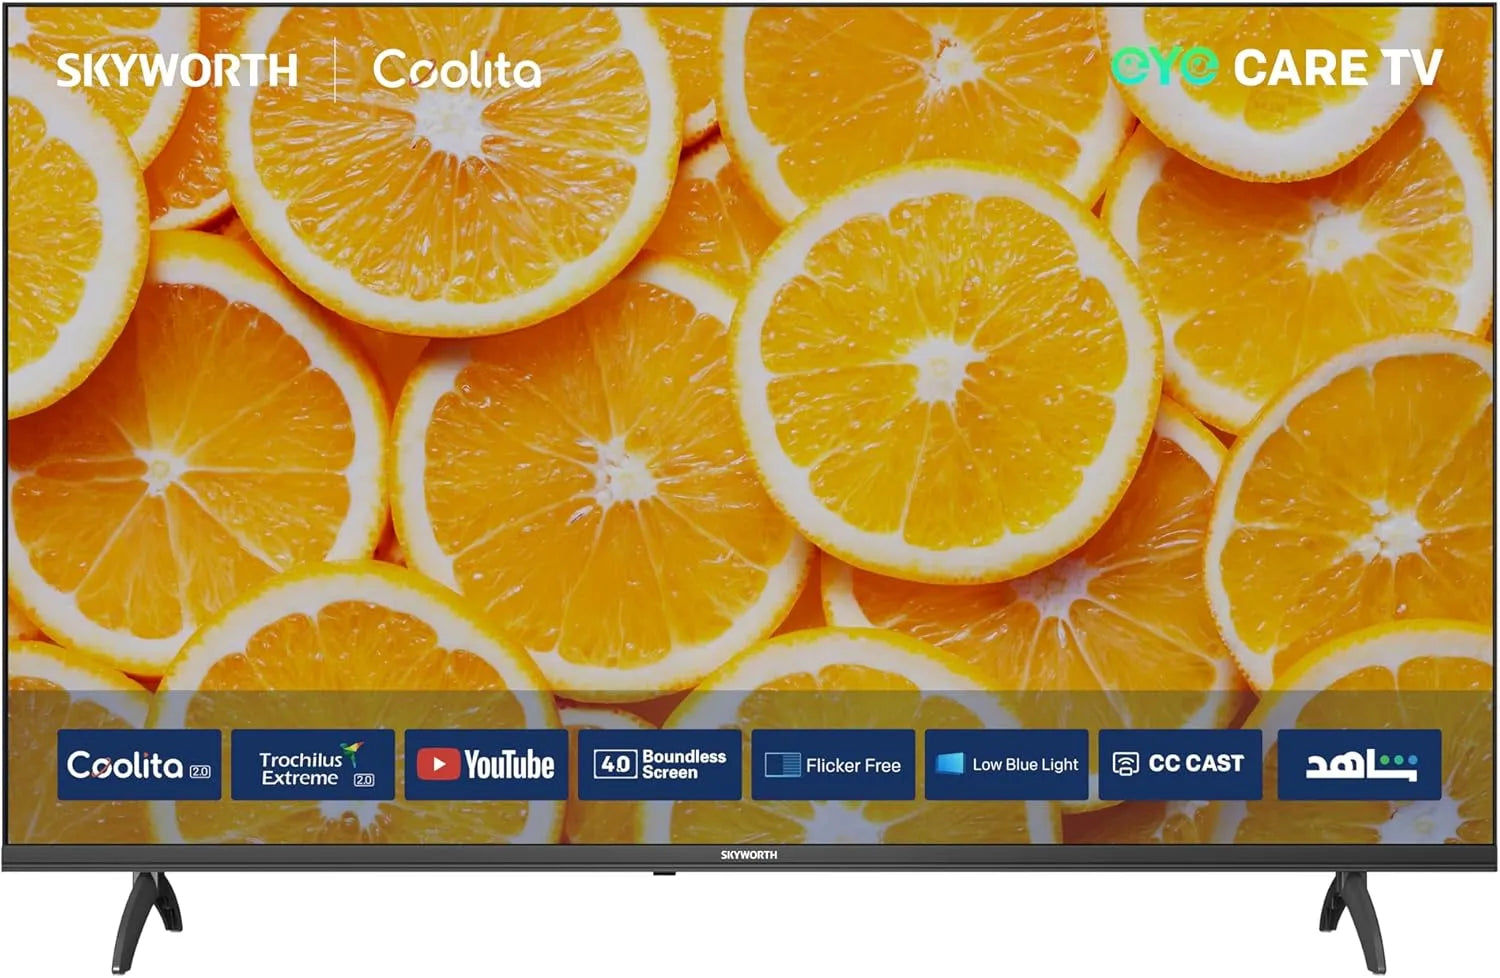Click the CC CAST casting icon
This screenshot has width=1500, height=978.
1125,764
